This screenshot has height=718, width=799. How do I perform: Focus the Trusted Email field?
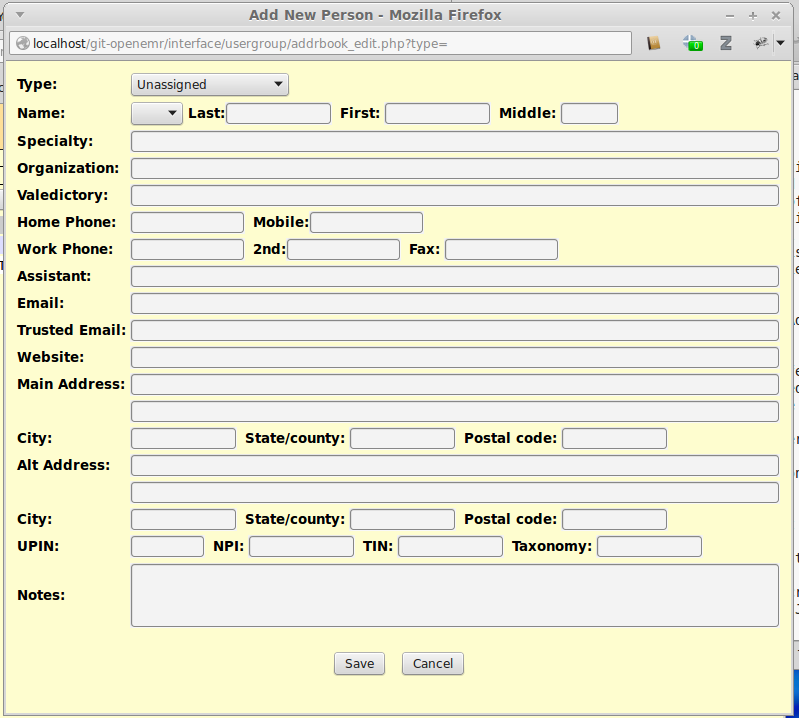tap(455, 330)
